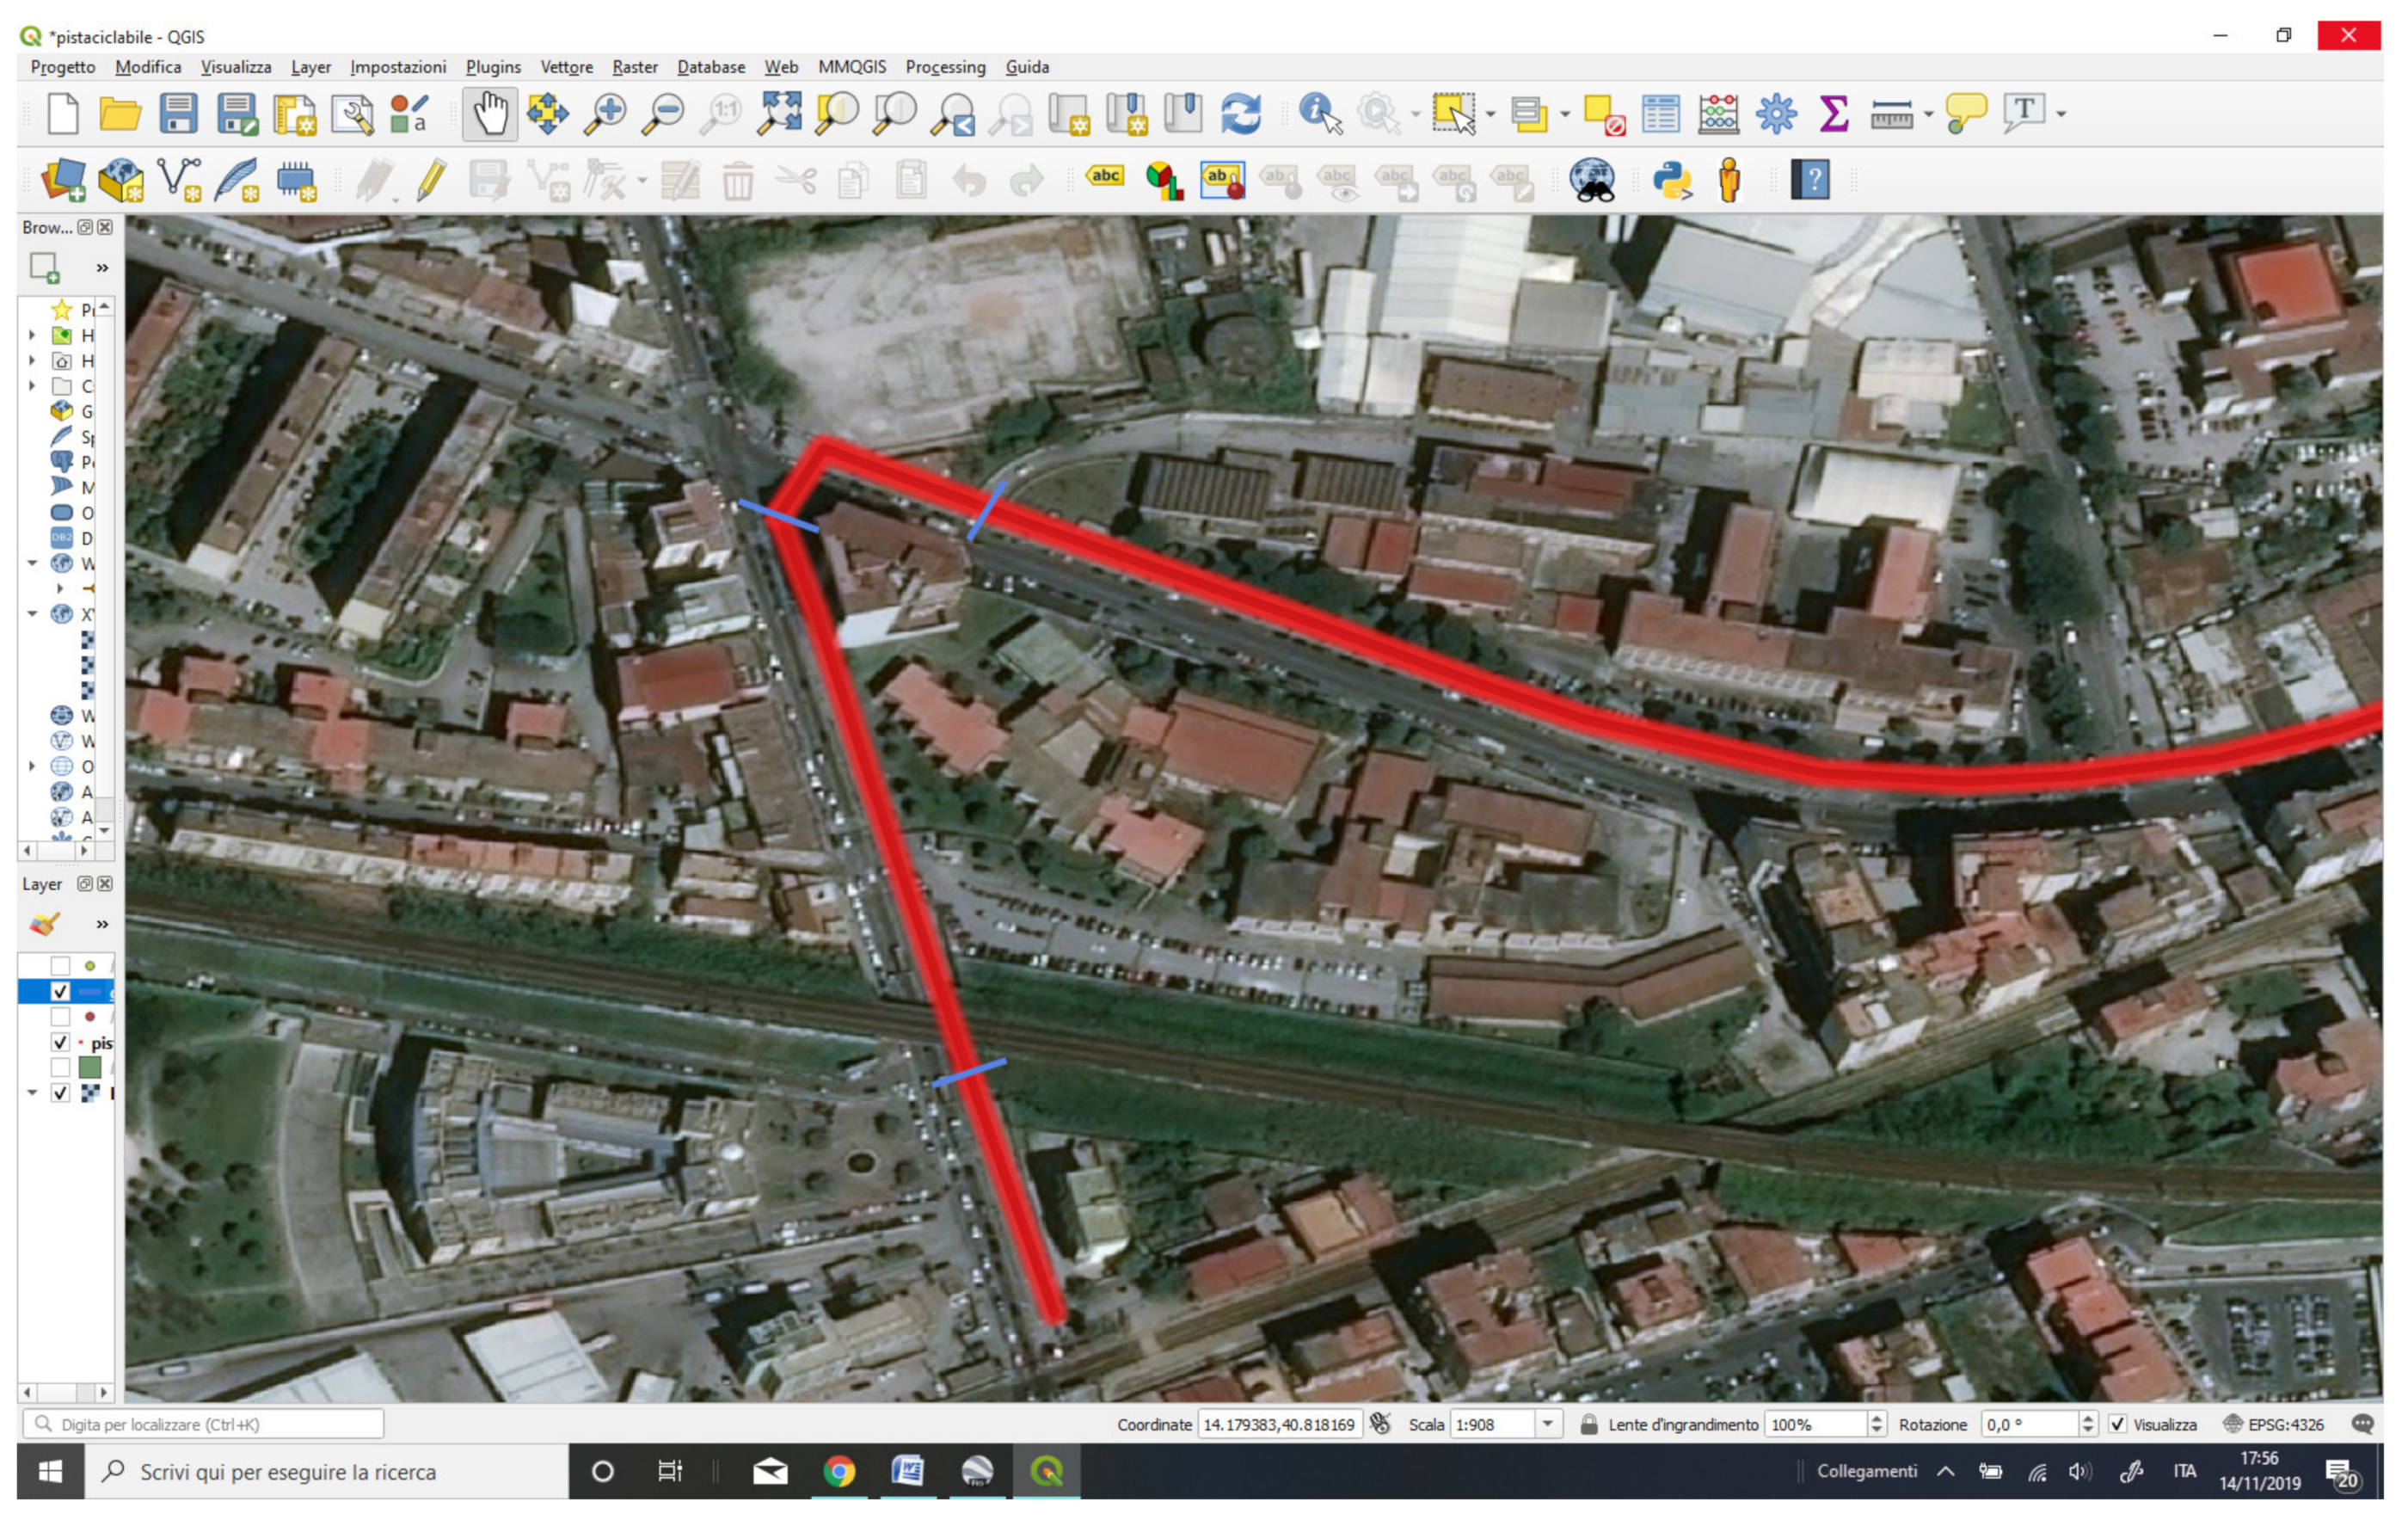Open the Vettore menu
Viewport: 2408px width, 1526px height.
(x=566, y=67)
